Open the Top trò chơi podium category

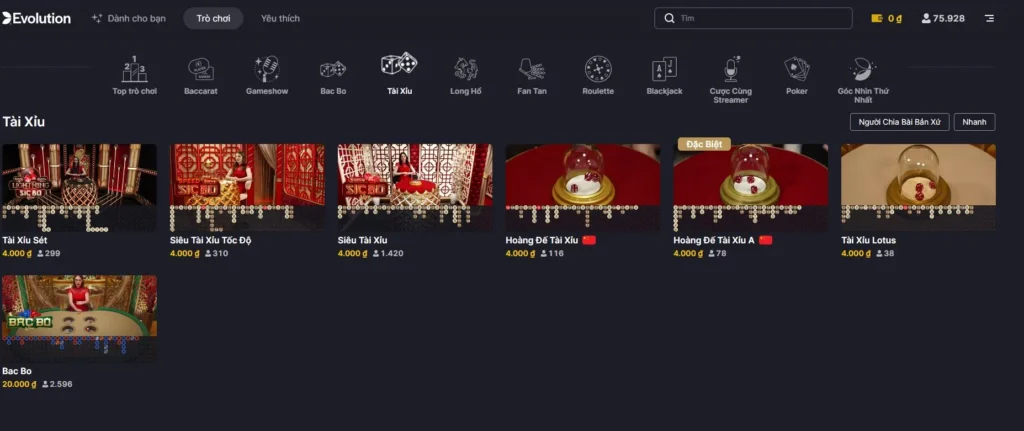(135, 76)
